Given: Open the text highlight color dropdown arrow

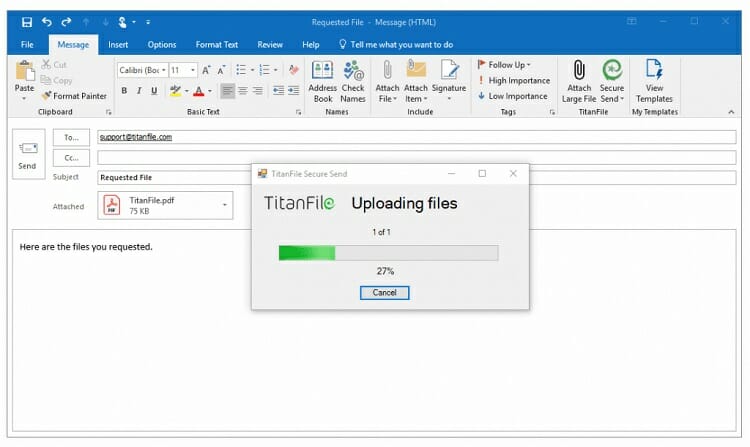Looking at the screenshot, I should [187, 90].
